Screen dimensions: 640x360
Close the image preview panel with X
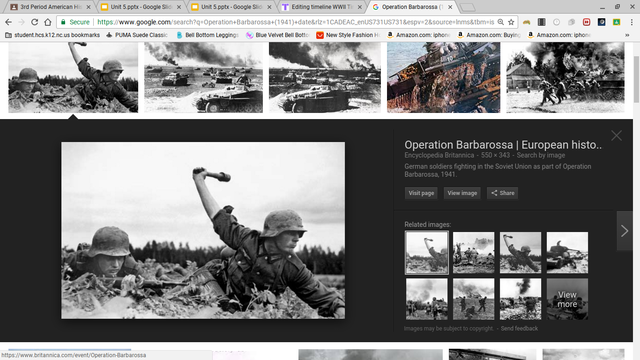click(616, 136)
